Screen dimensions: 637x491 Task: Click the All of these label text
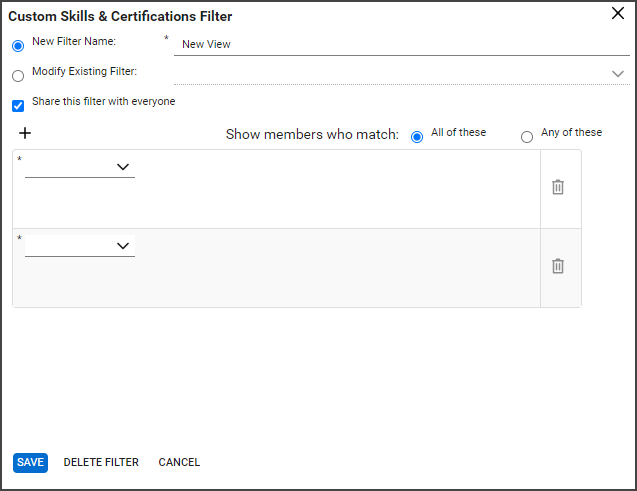(458, 132)
